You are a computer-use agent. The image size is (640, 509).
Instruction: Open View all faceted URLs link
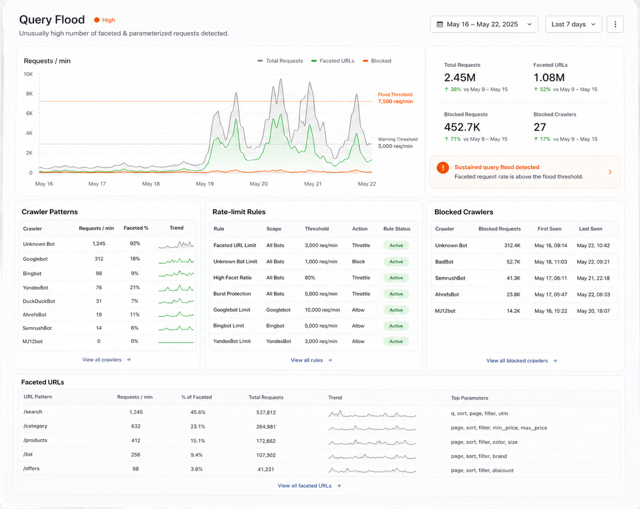coord(309,485)
